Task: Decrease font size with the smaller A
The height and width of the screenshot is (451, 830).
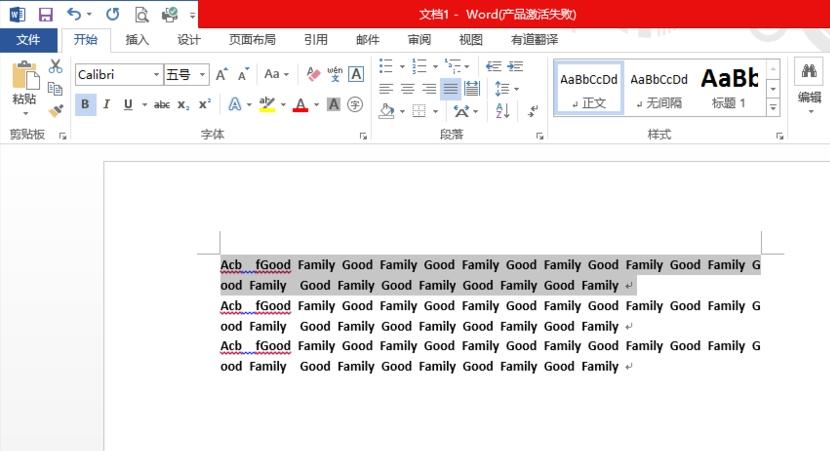Action: (x=243, y=74)
